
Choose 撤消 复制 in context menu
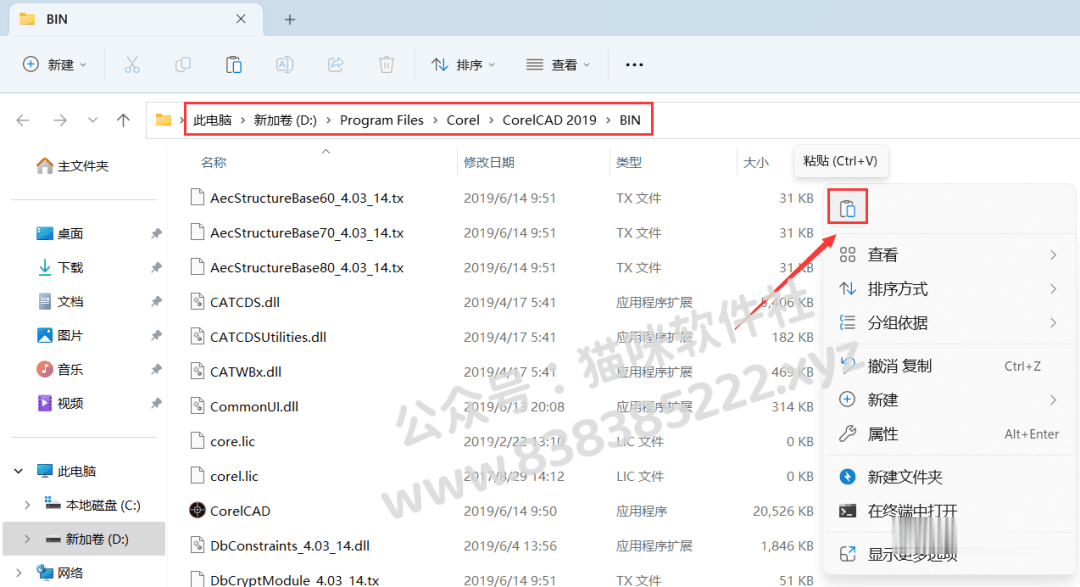(x=948, y=366)
